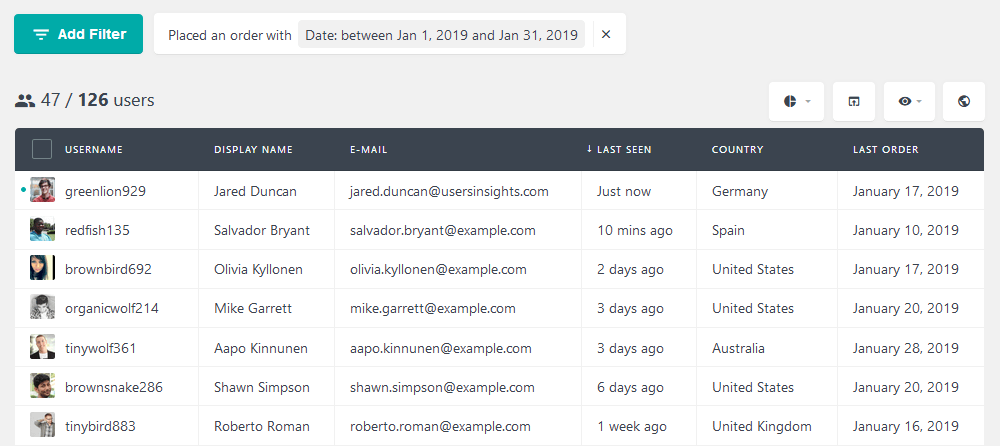Click the Spain country cell
This screenshot has width=1000, height=446.
[728, 230]
